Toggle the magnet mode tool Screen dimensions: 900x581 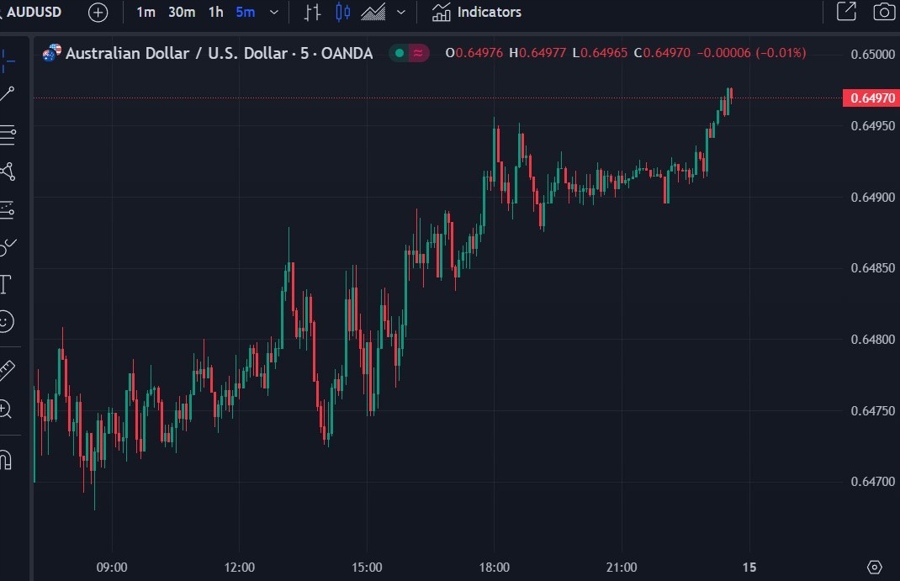(6, 459)
